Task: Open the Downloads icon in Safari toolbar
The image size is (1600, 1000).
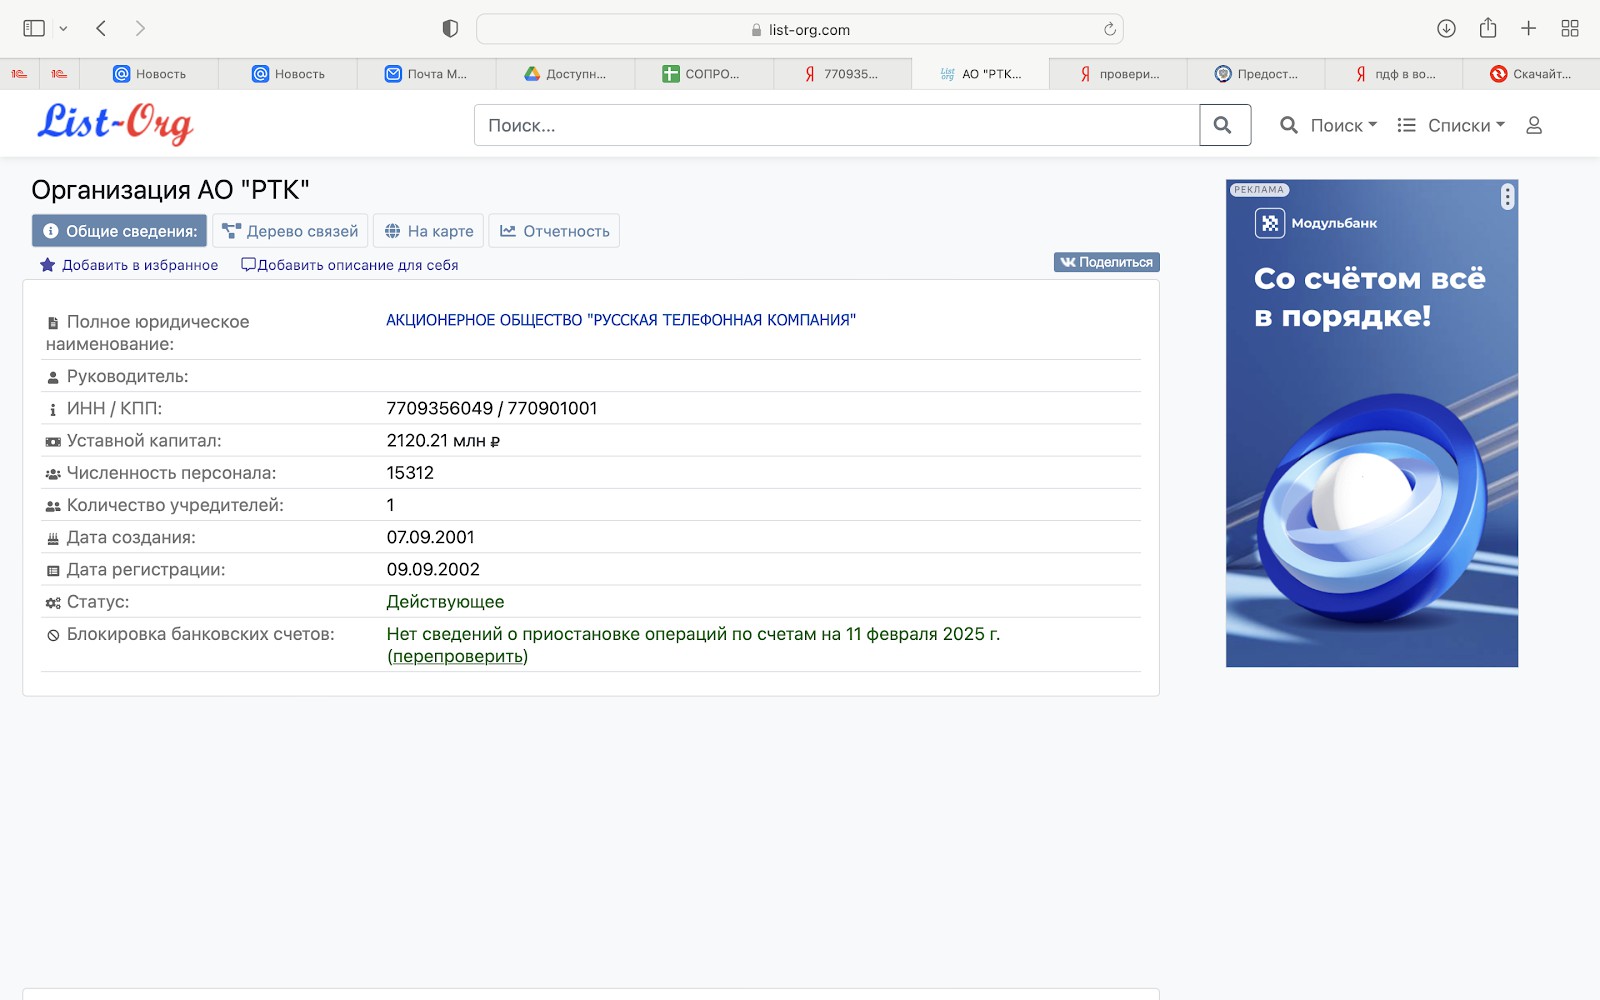Action: pyautogui.click(x=1446, y=28)
